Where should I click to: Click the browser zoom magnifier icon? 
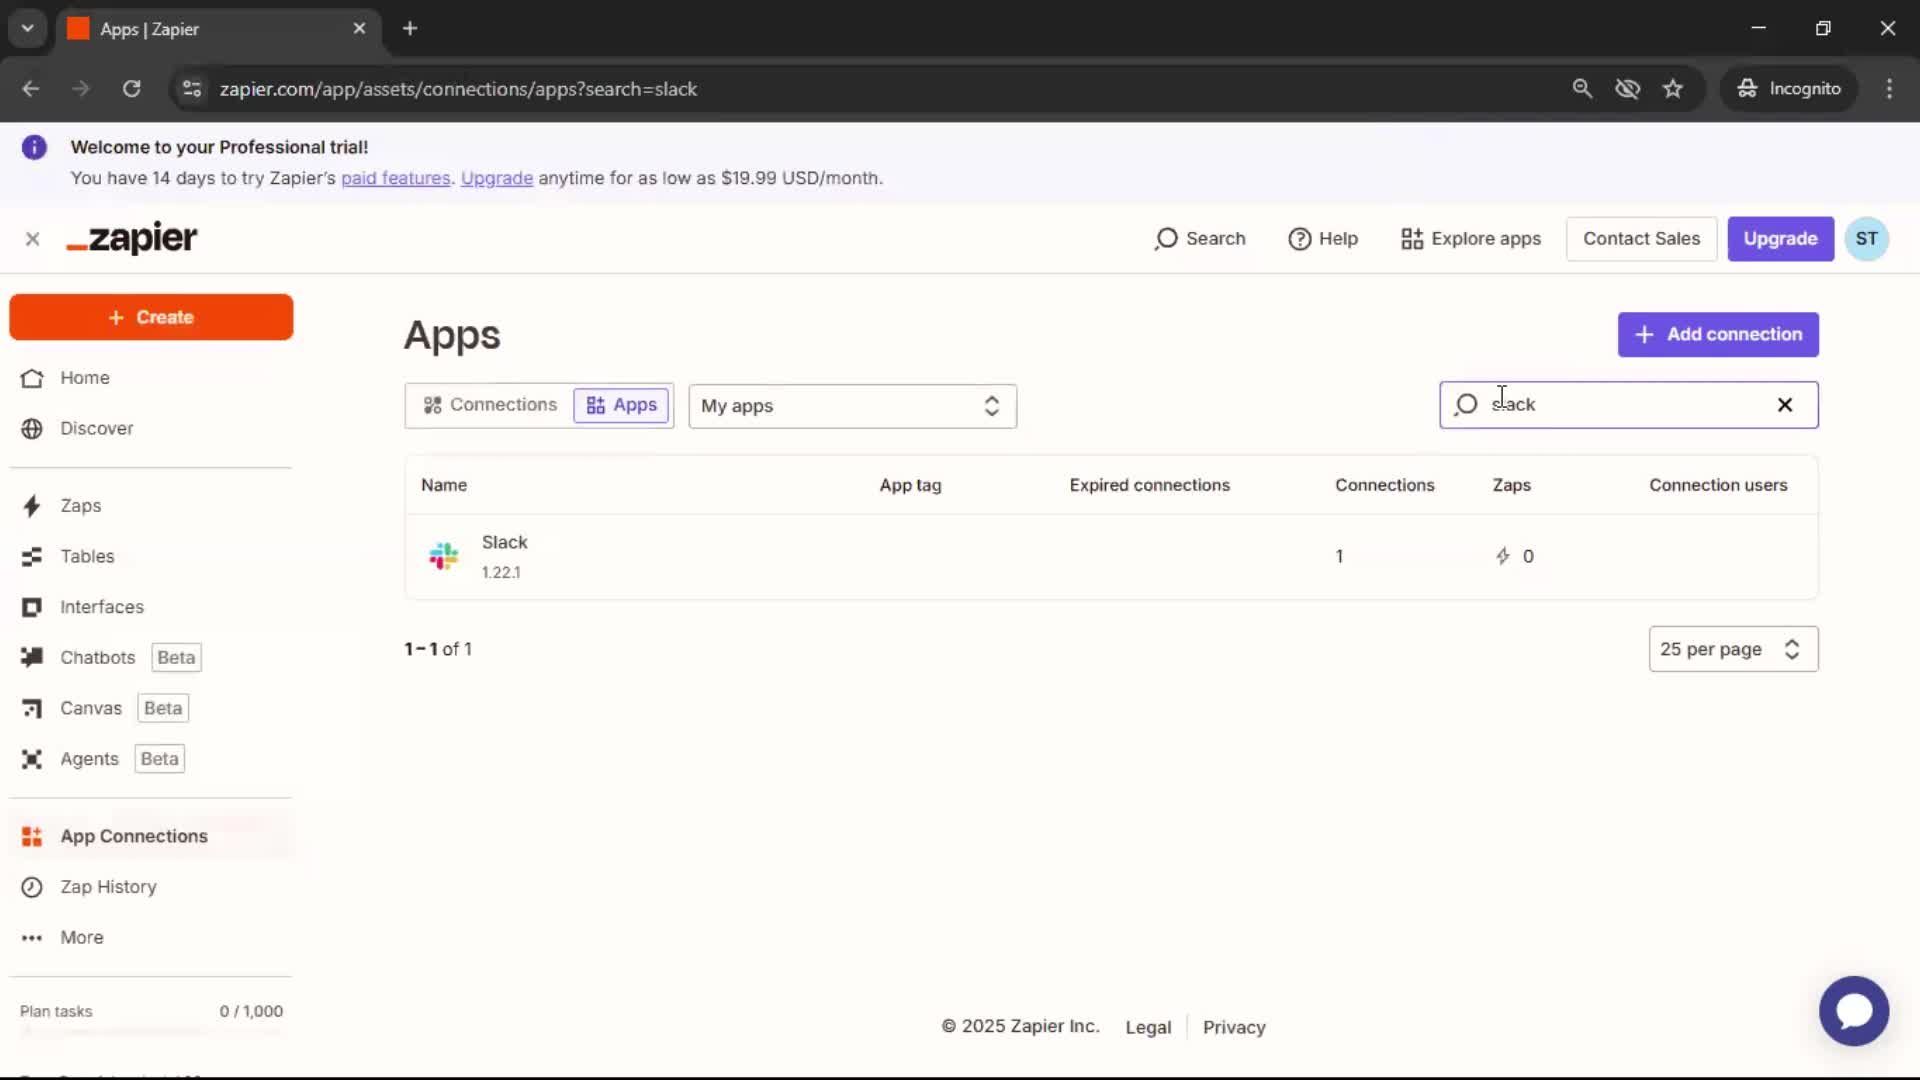tap(1581, 89)
